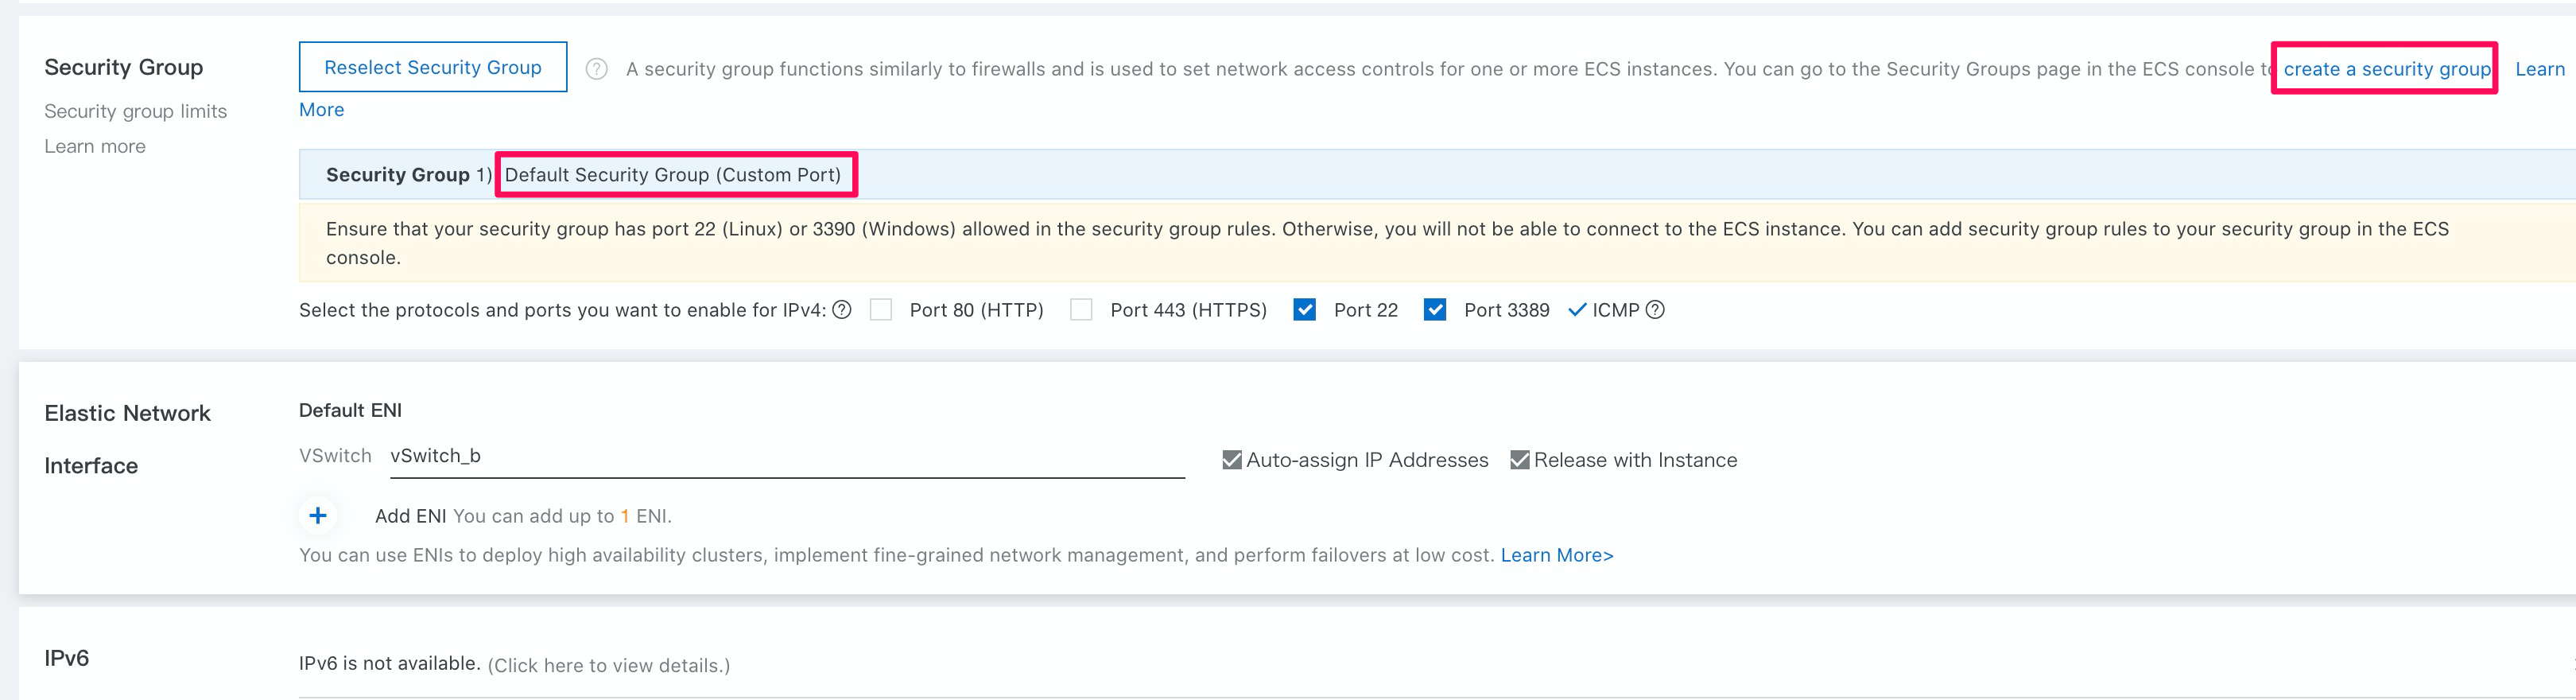Click 'Click here to view details' for IPv6
Screen dimensions: 2576x700
click(x=608, y=665)
